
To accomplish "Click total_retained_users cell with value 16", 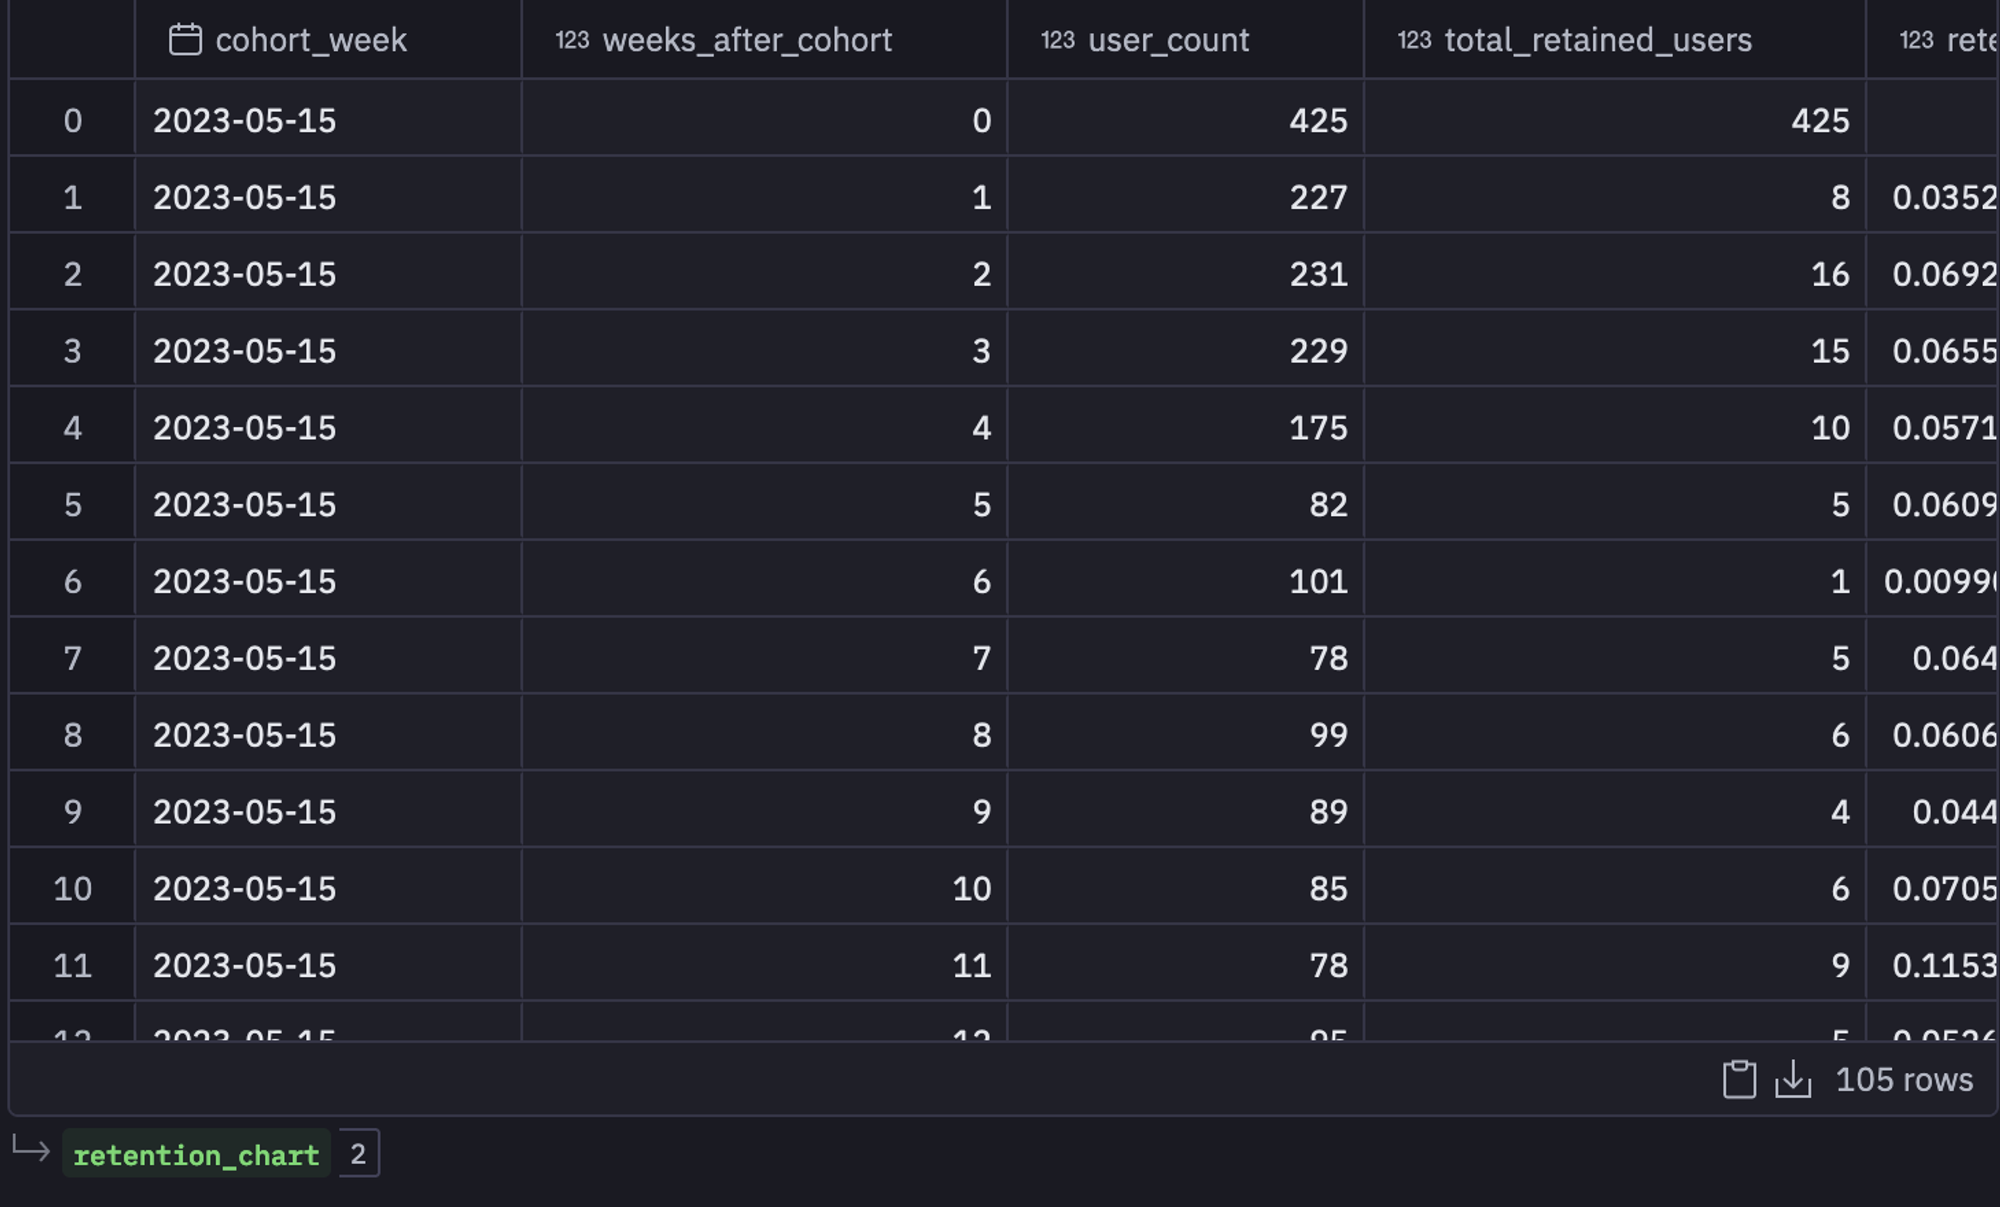I will tap(1829, 275).
